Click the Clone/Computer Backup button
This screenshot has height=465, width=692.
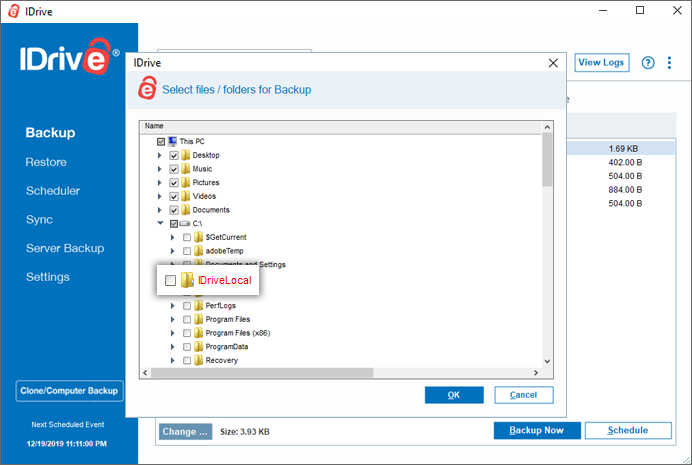(69, 391)
